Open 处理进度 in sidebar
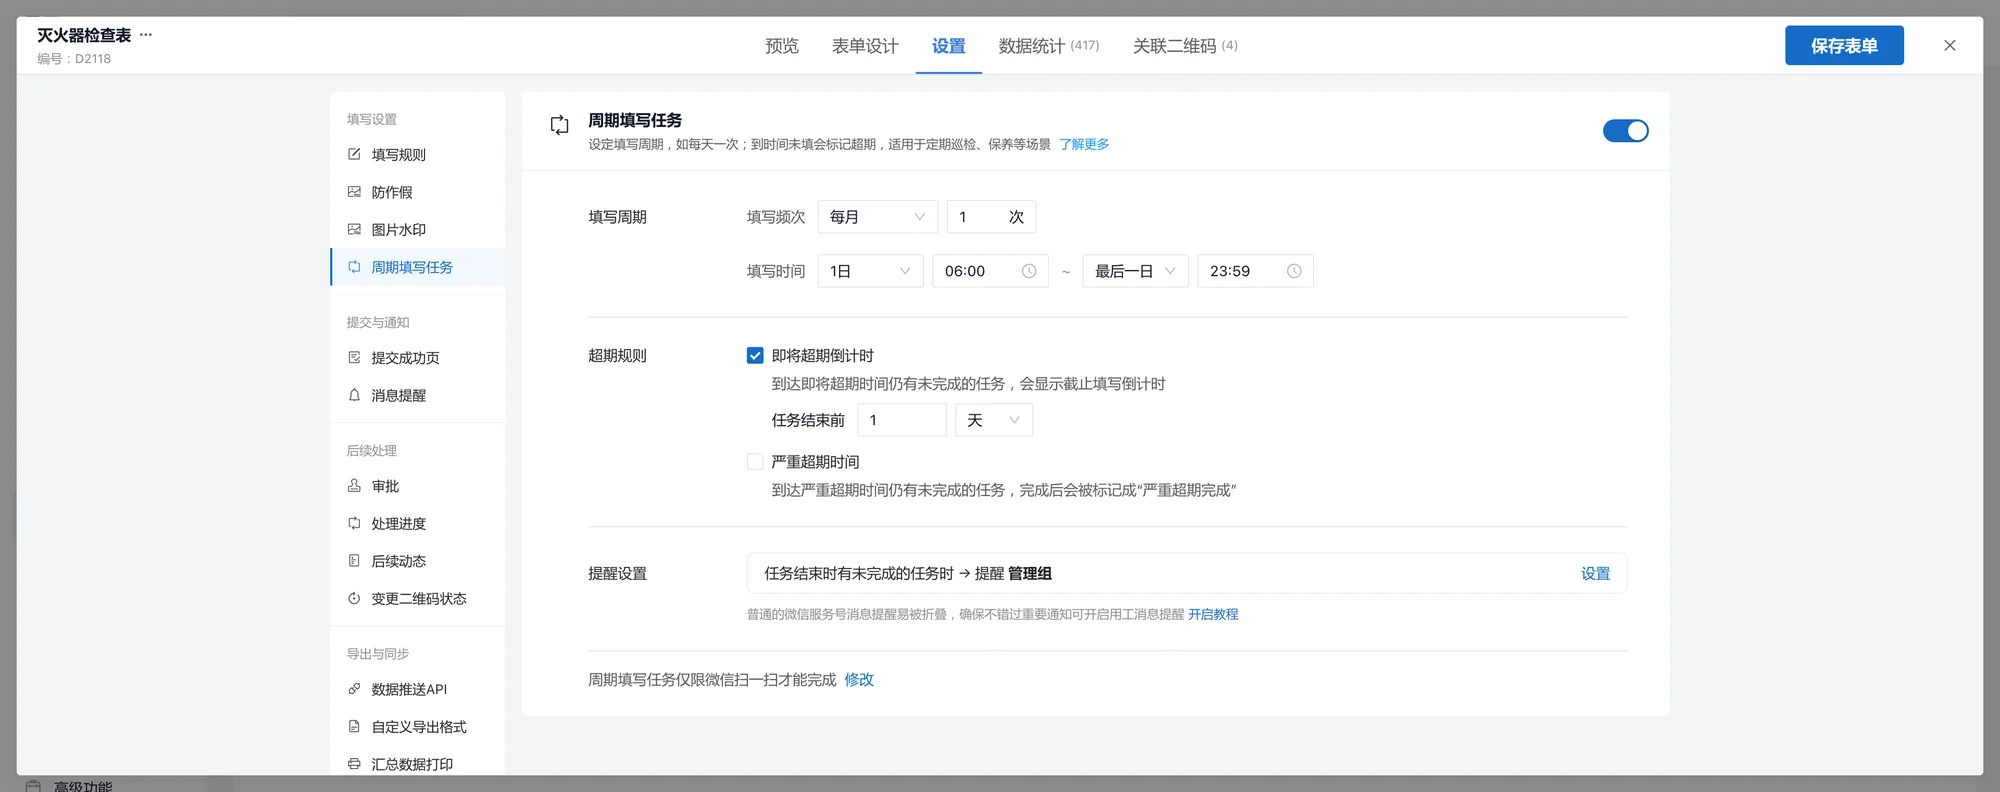Screen dimensions: 2000x792 click(418, 523)
